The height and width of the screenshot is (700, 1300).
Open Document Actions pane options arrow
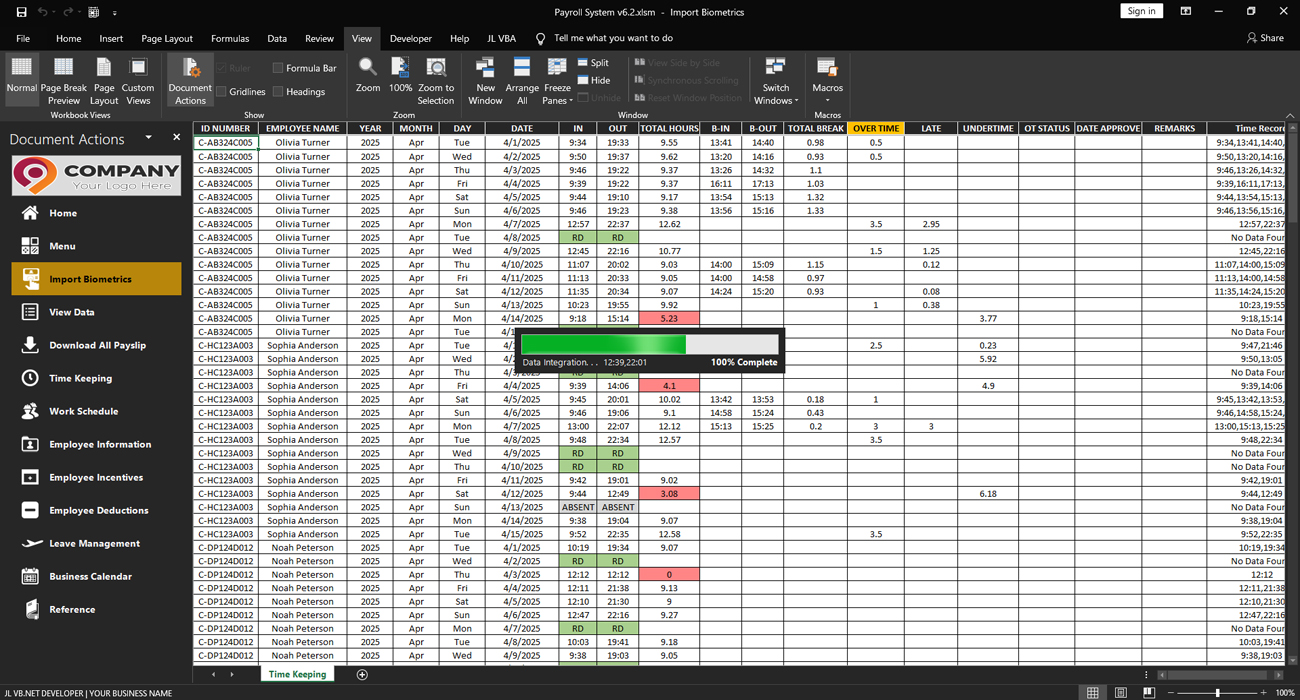click(x=148, y=138)
